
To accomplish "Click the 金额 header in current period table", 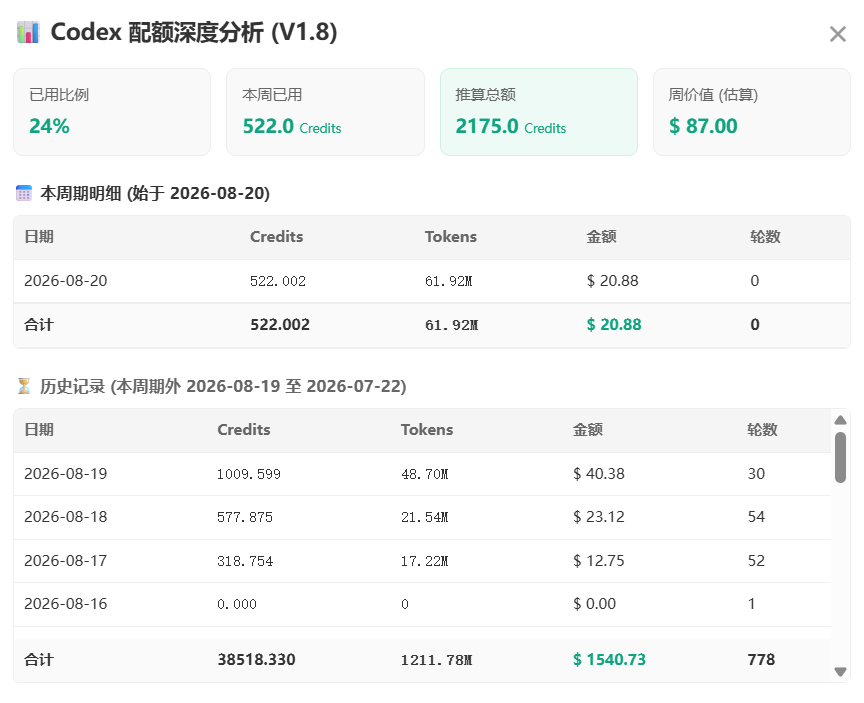I will pos(601,237).
